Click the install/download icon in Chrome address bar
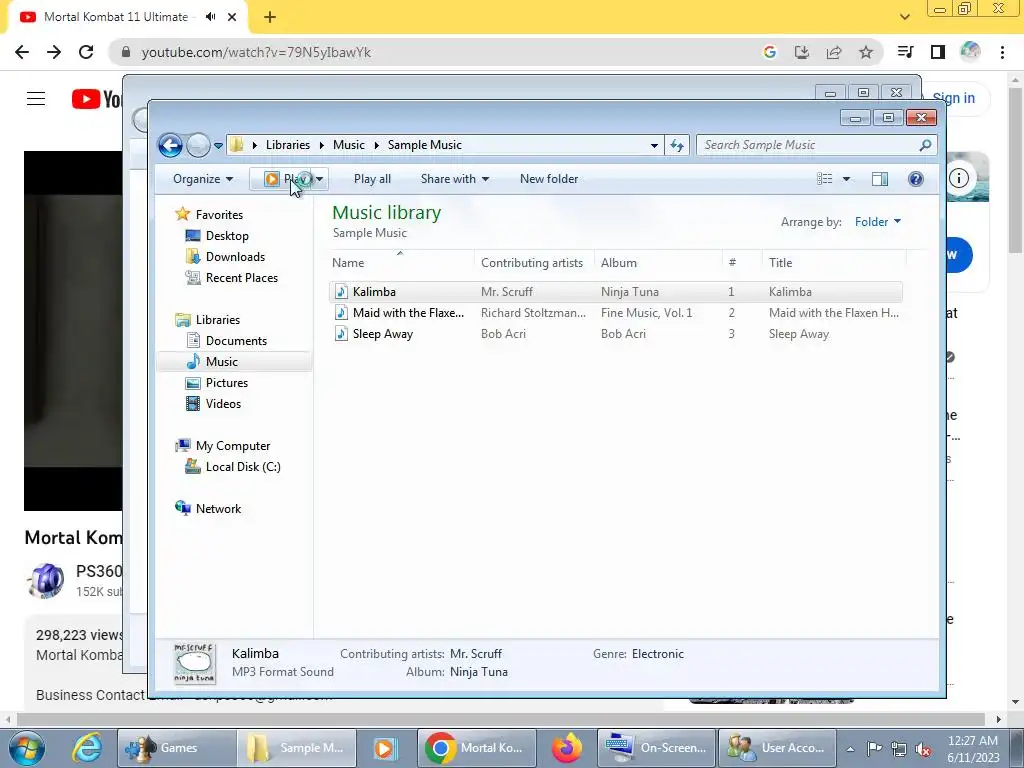1024x768 pixels. pos(802,52)
